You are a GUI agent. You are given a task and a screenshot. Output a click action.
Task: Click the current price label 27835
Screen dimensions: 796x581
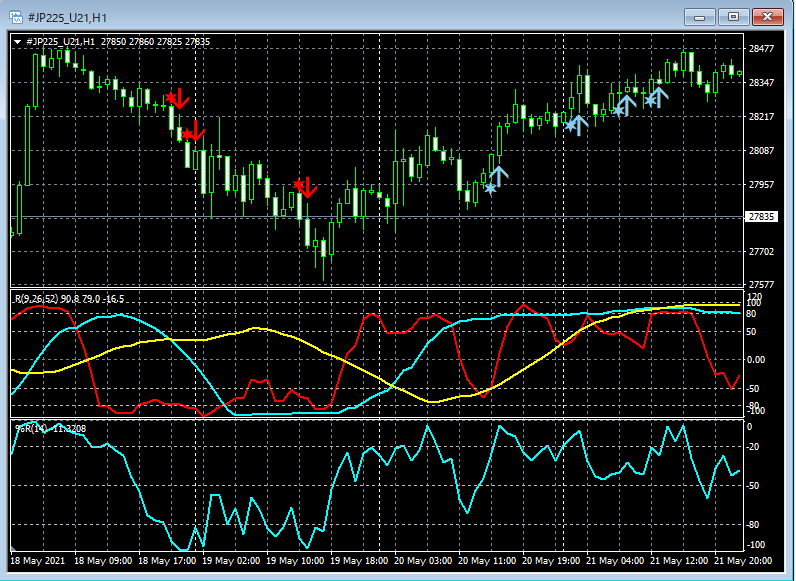point(761,217)
